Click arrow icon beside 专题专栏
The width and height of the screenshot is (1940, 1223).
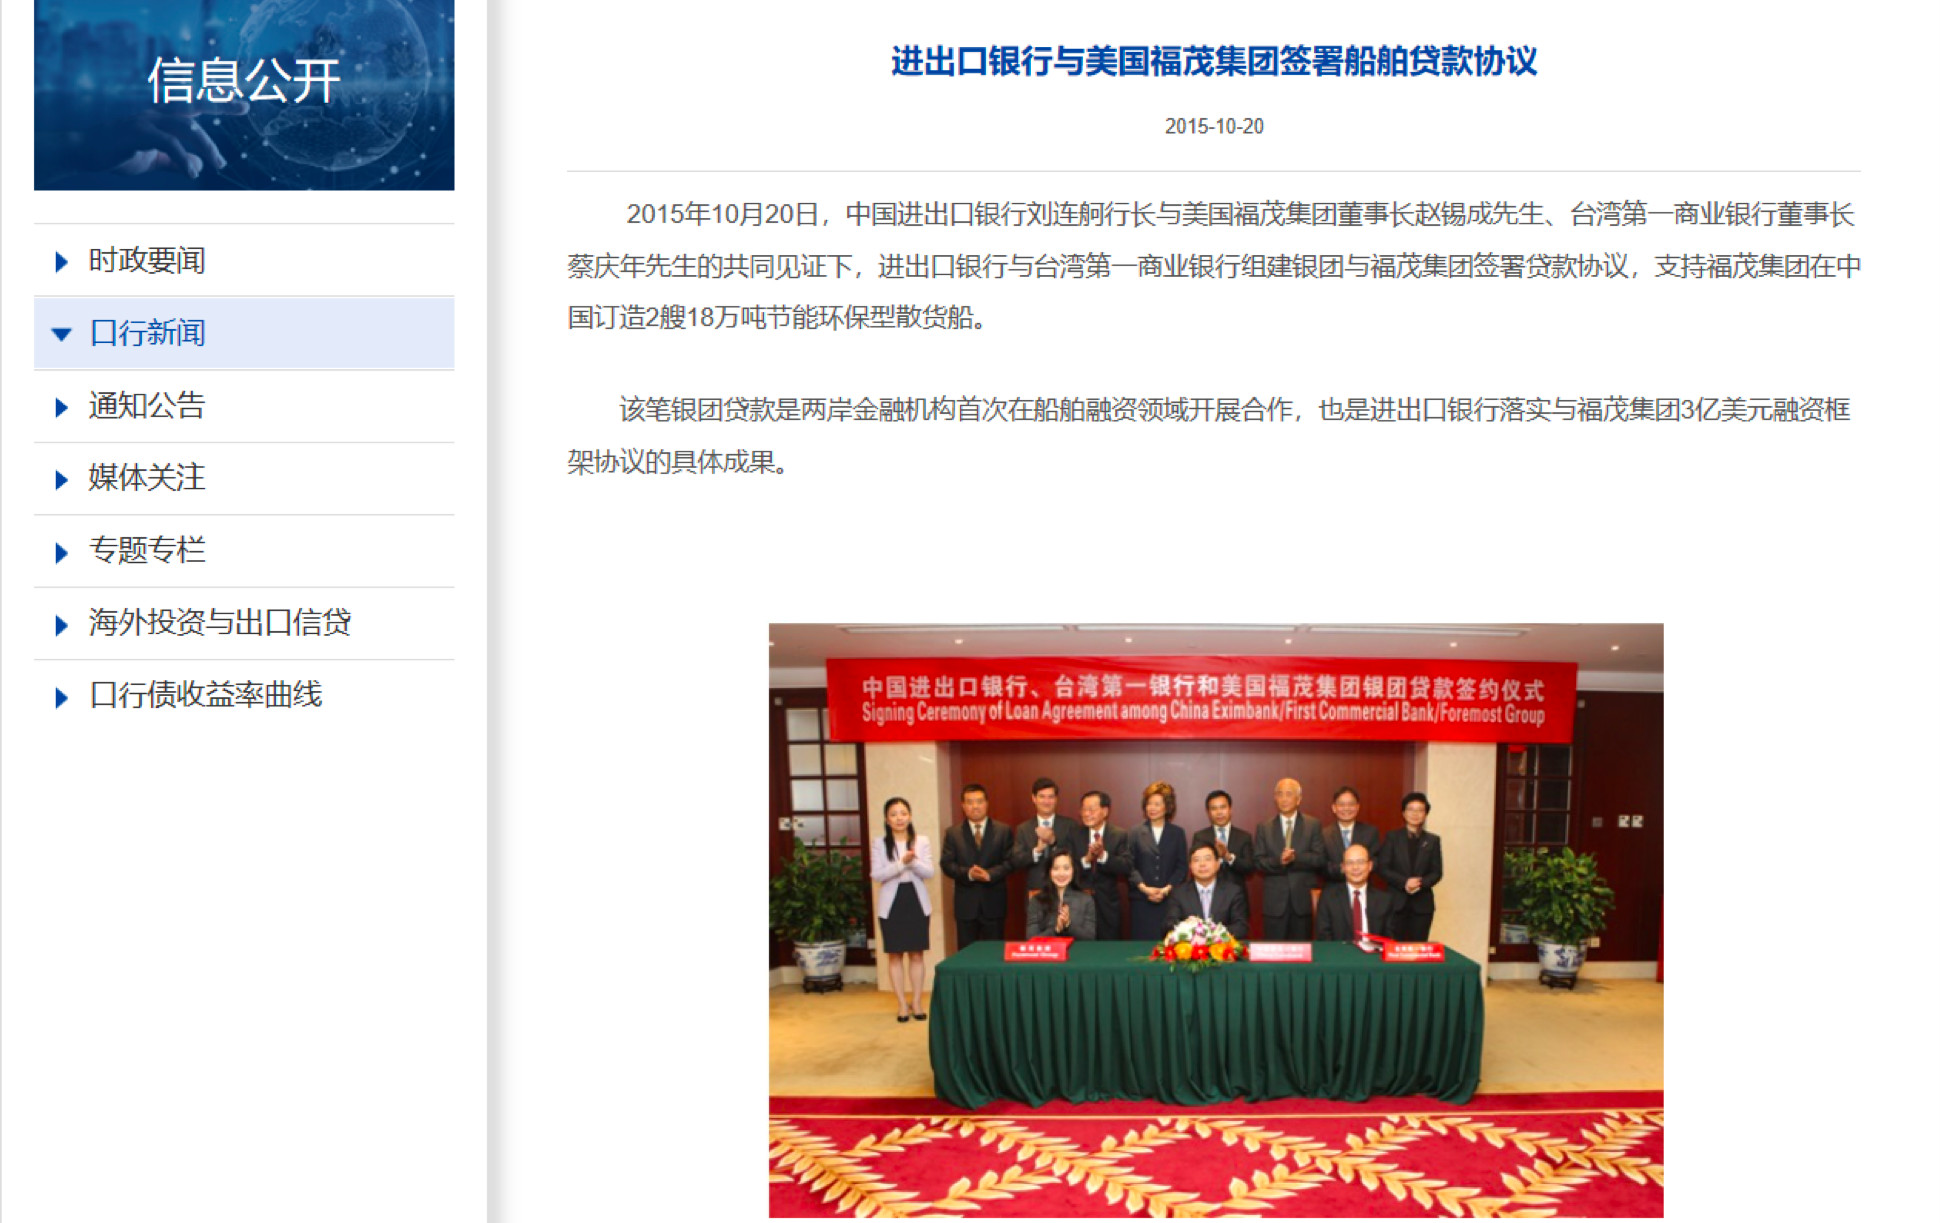pos(61,552)
